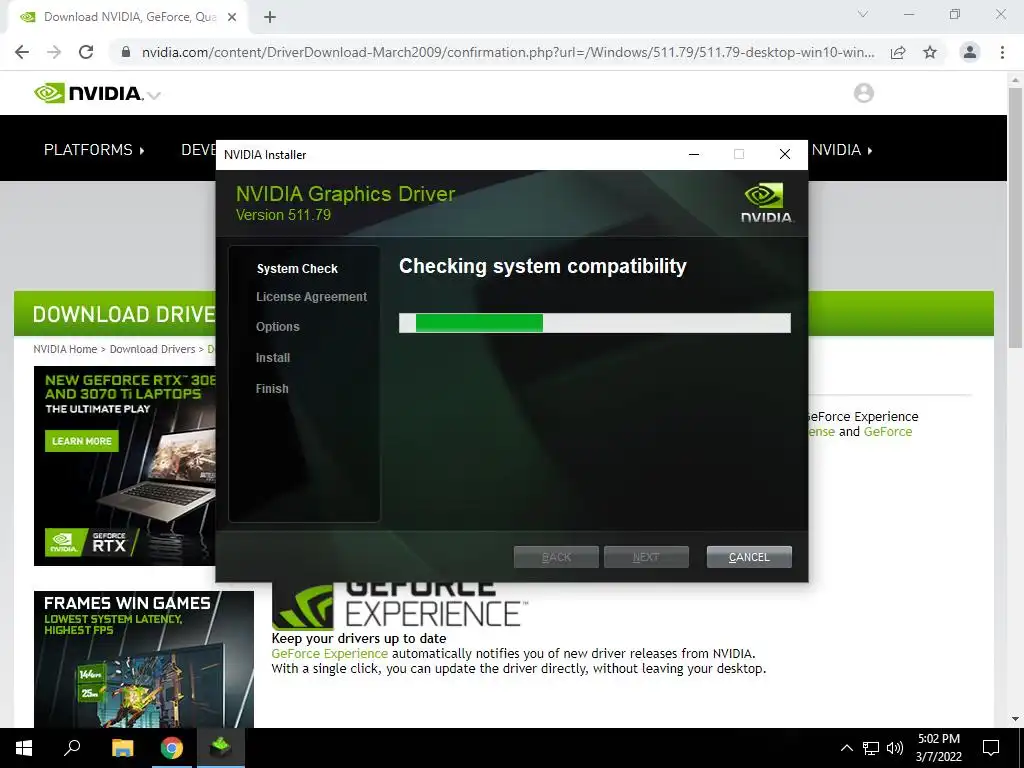This screenshot has width=1024, height=768.
Task: Open File Explorer from taskbar
Action: [x=122, y=748]
